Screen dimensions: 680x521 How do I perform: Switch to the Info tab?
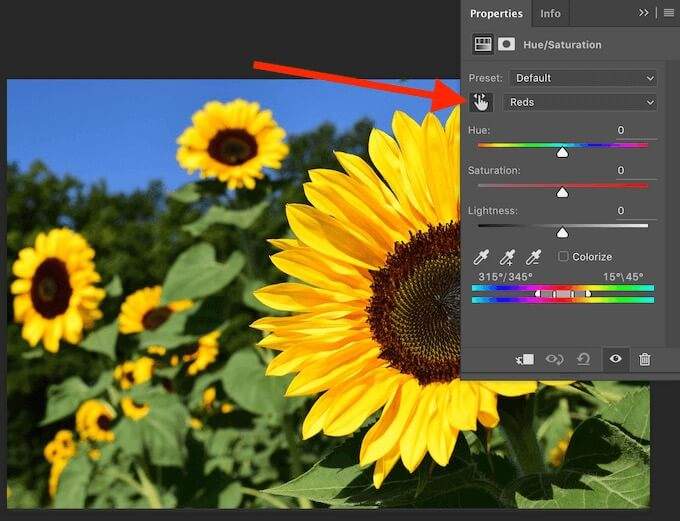click(550, 13)
